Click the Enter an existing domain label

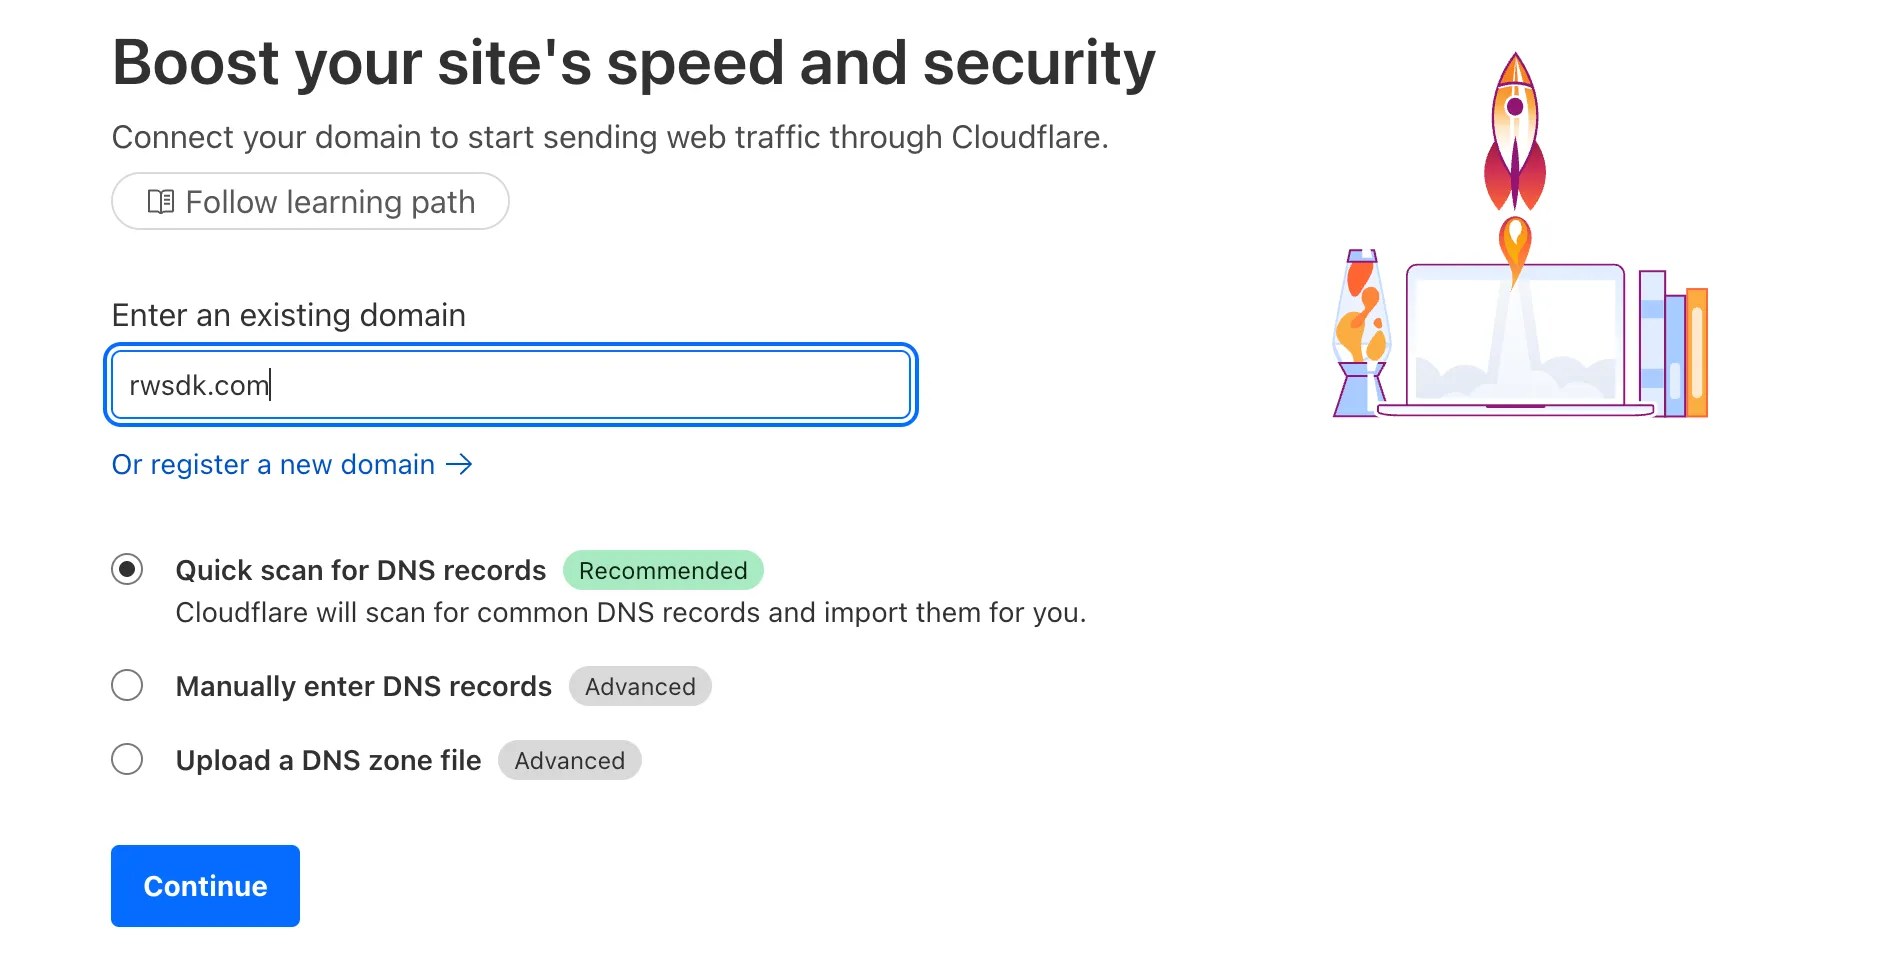(x=288, y=316)
